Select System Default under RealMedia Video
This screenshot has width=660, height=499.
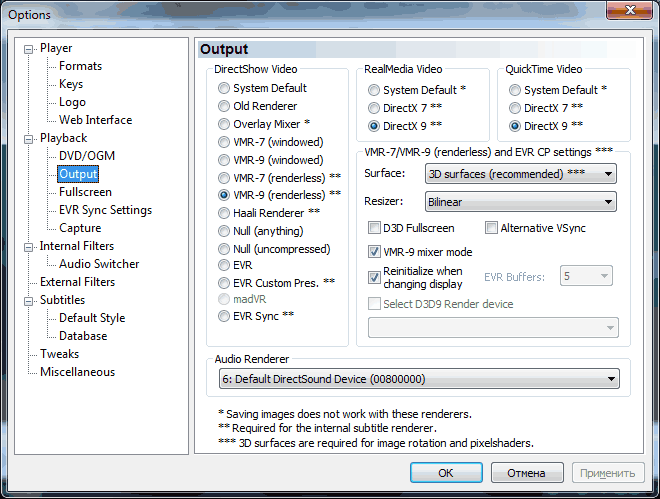point(375,90)
